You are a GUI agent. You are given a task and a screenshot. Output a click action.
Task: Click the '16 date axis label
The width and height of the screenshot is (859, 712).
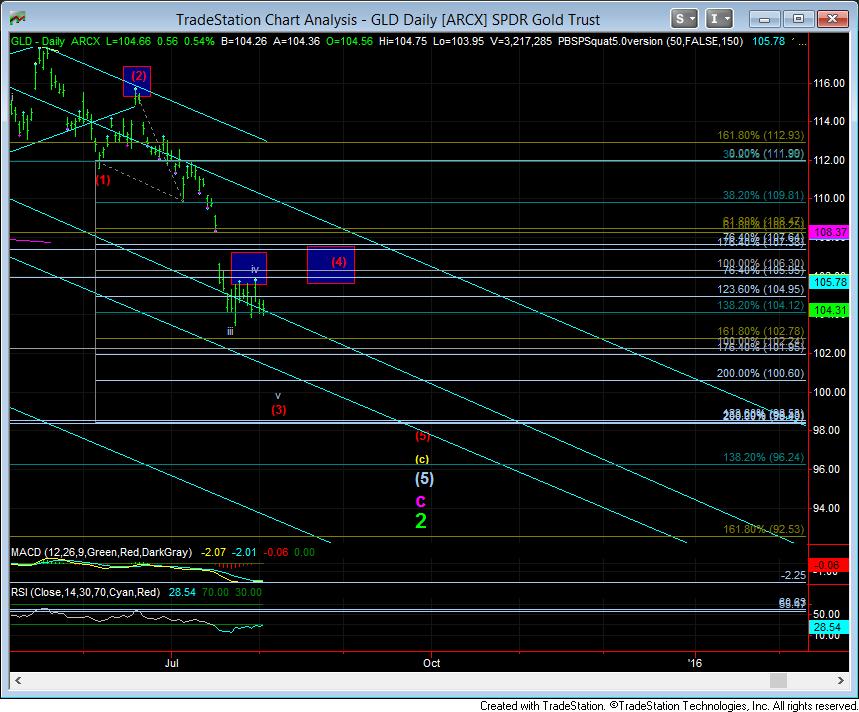[x=695, y=663]
